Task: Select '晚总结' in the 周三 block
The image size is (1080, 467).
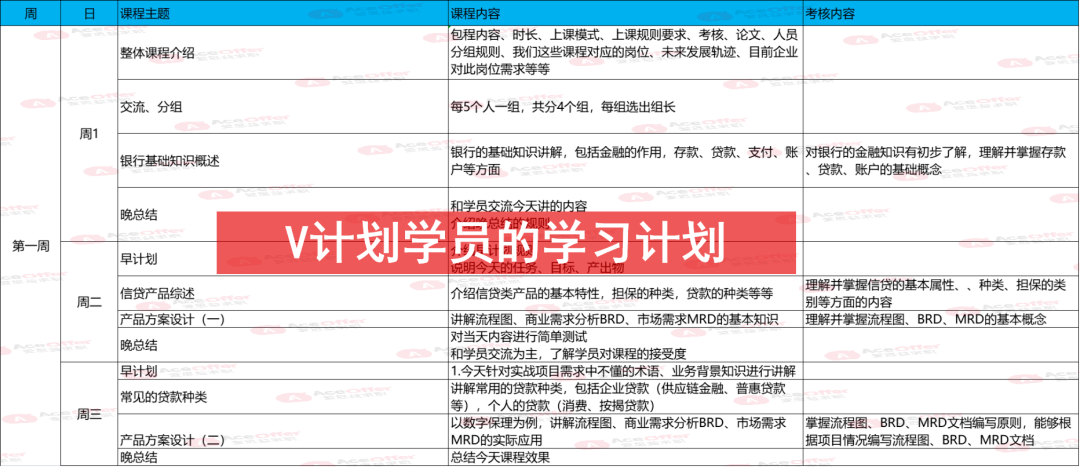Action: coord(282,457)
